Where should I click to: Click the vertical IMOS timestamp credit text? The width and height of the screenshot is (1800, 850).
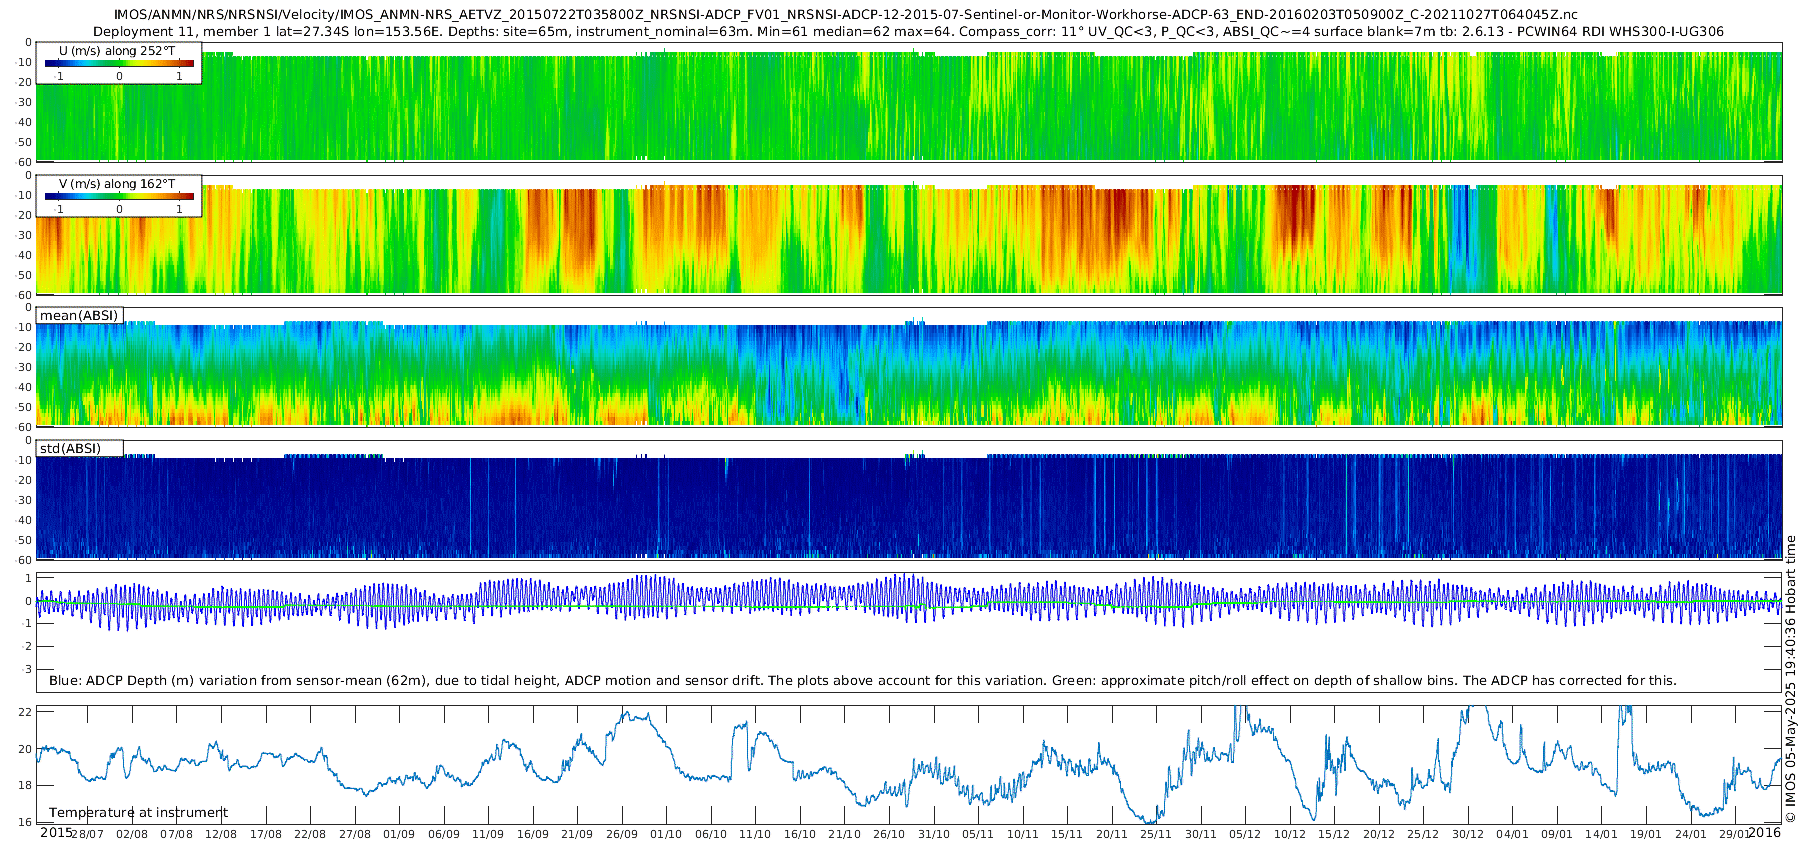pyautogui.click(x=1791, y=679)
